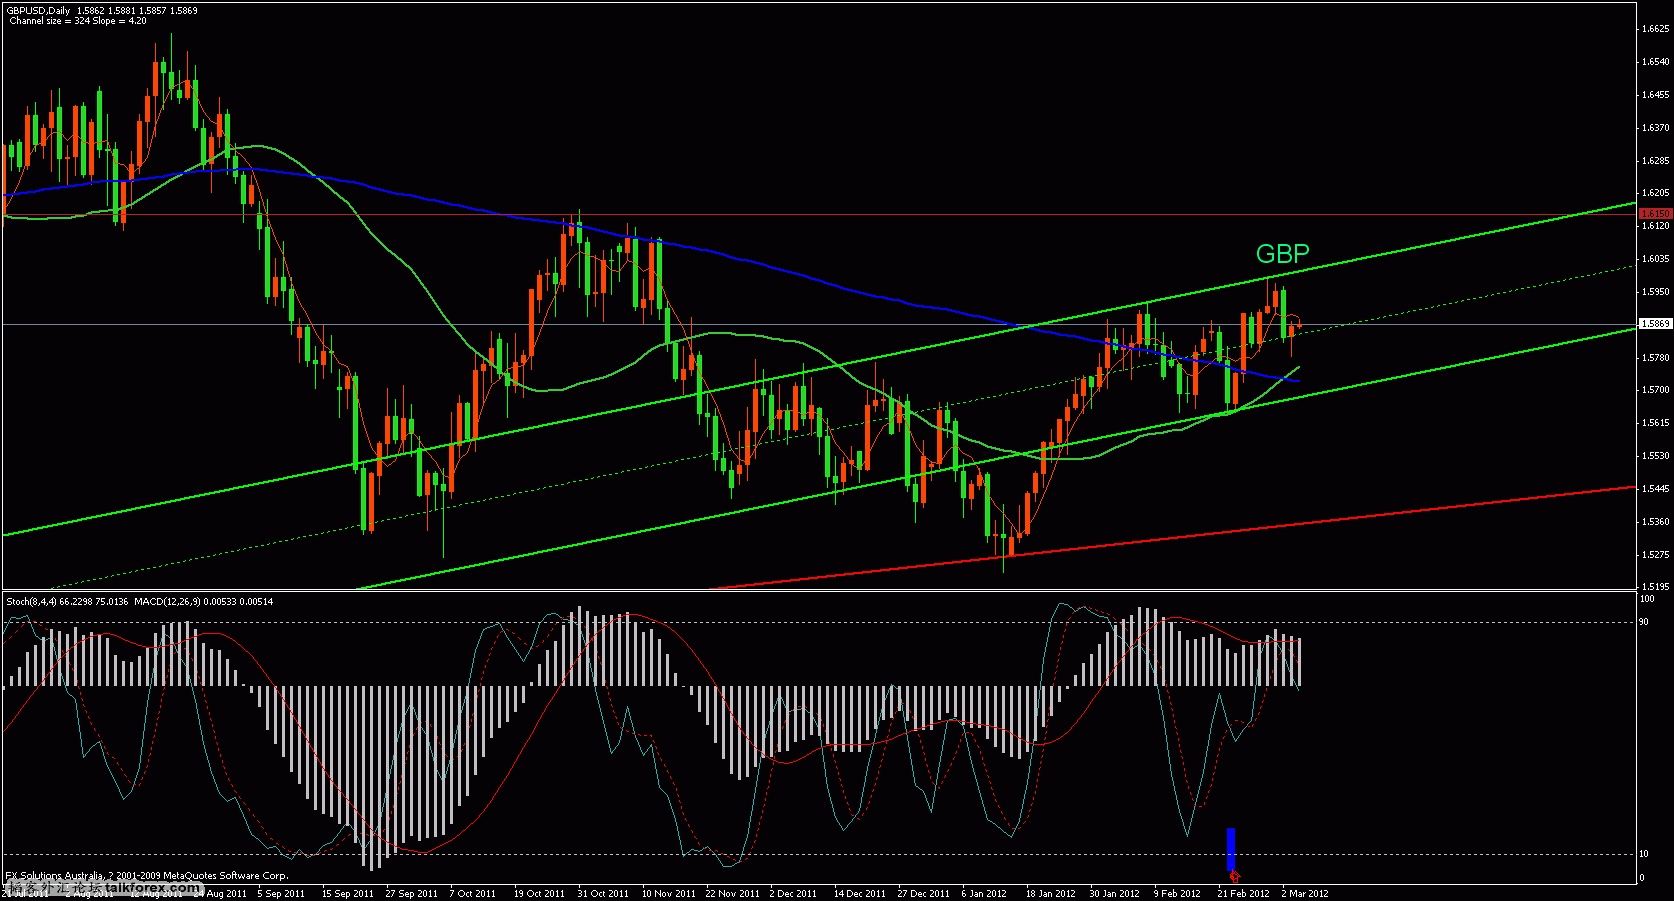
Task: Click the '7 Oct 2011' date label
Action: click(x=473, y=894)
